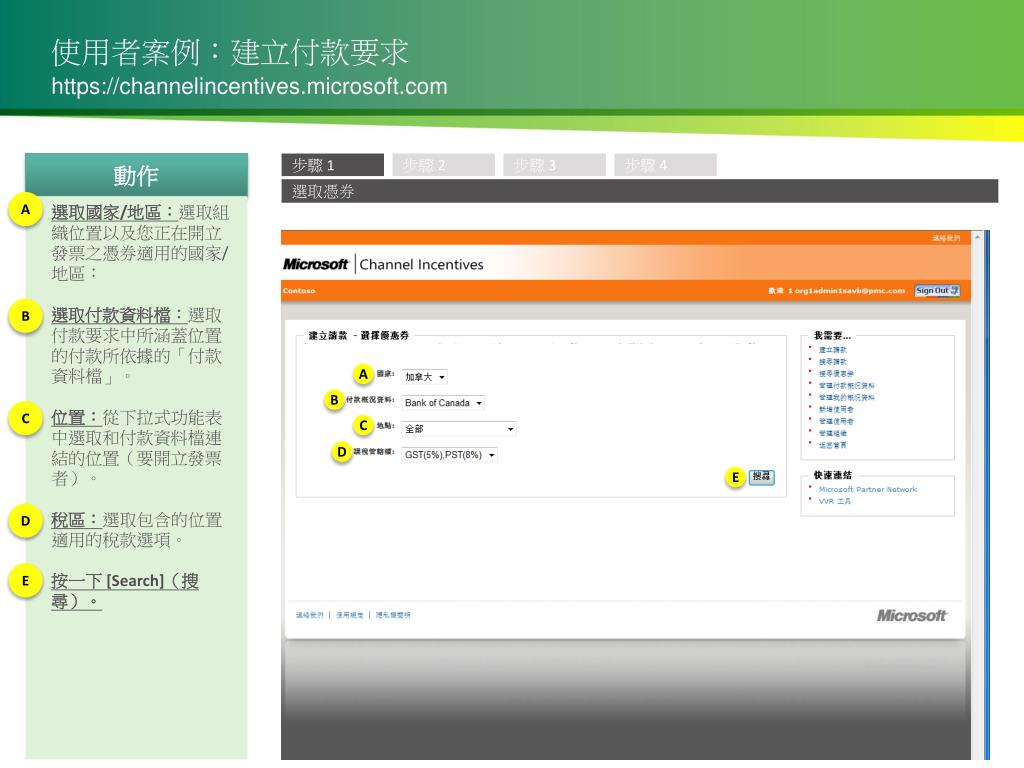Select the 步驟 2 tab
The height and width of the screenshot is (768, 1024).
coord(443,165)
